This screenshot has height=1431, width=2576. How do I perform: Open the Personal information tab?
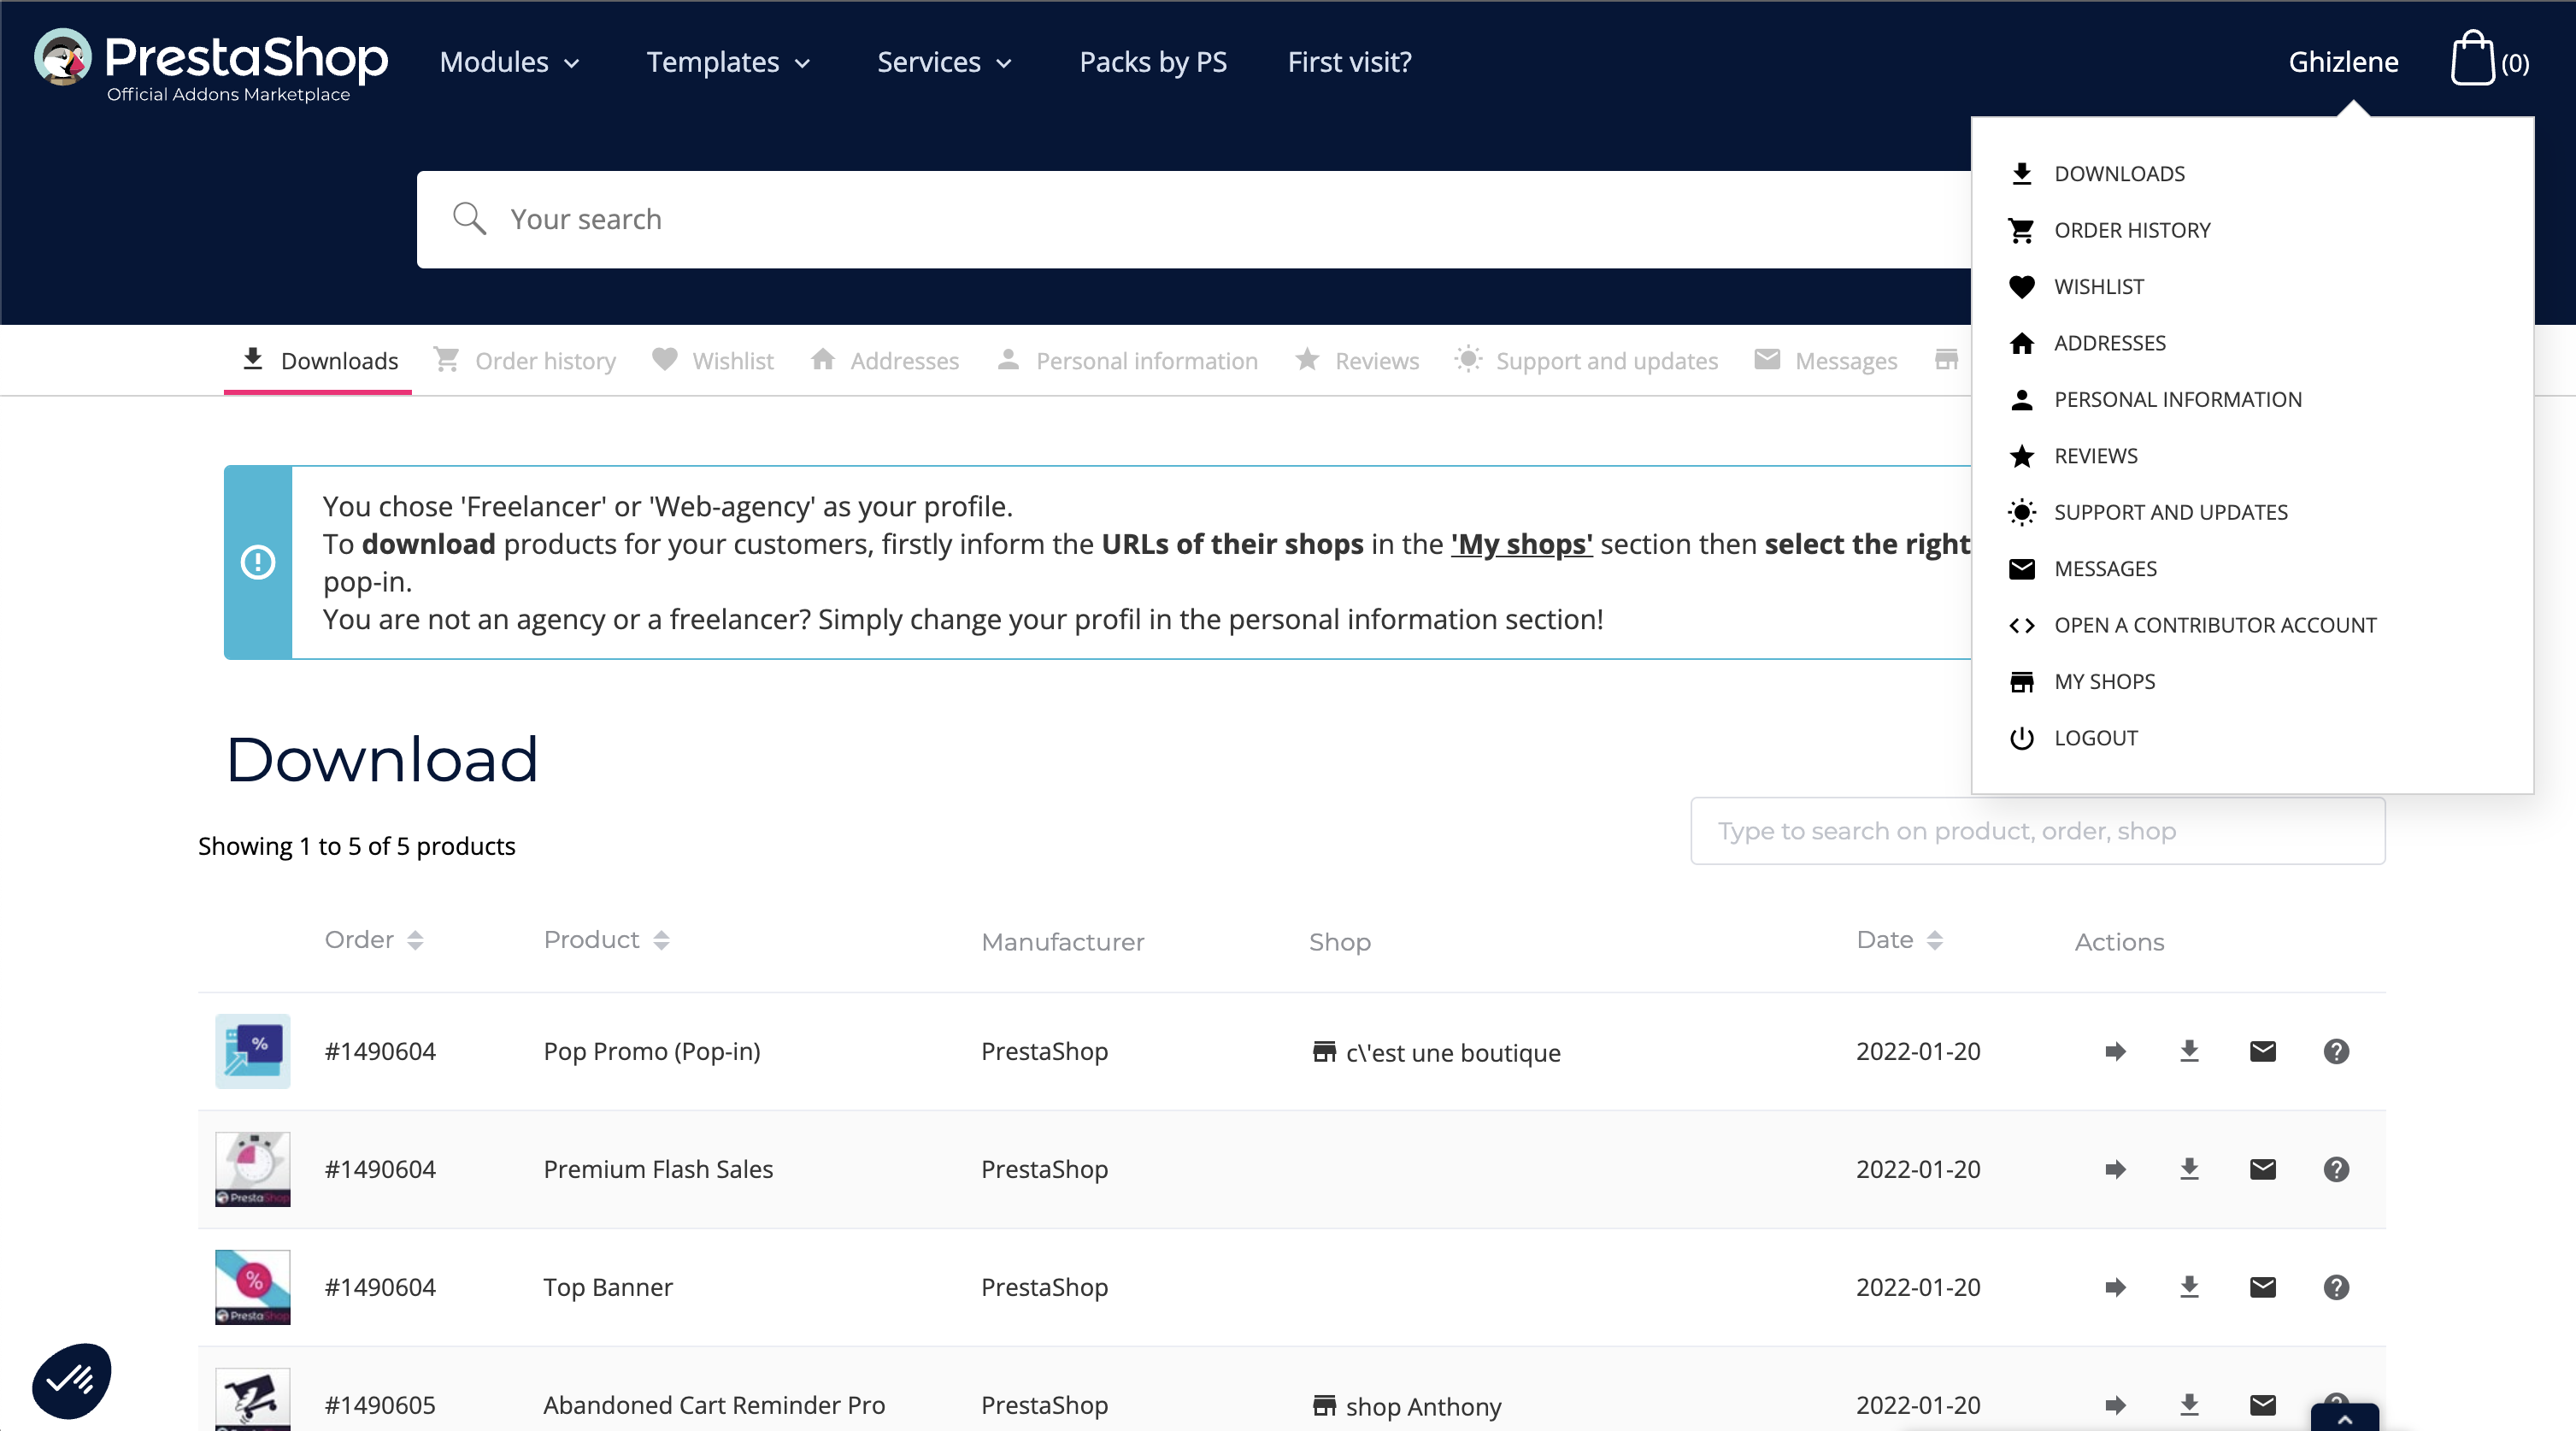click(x=1146, y=361)
